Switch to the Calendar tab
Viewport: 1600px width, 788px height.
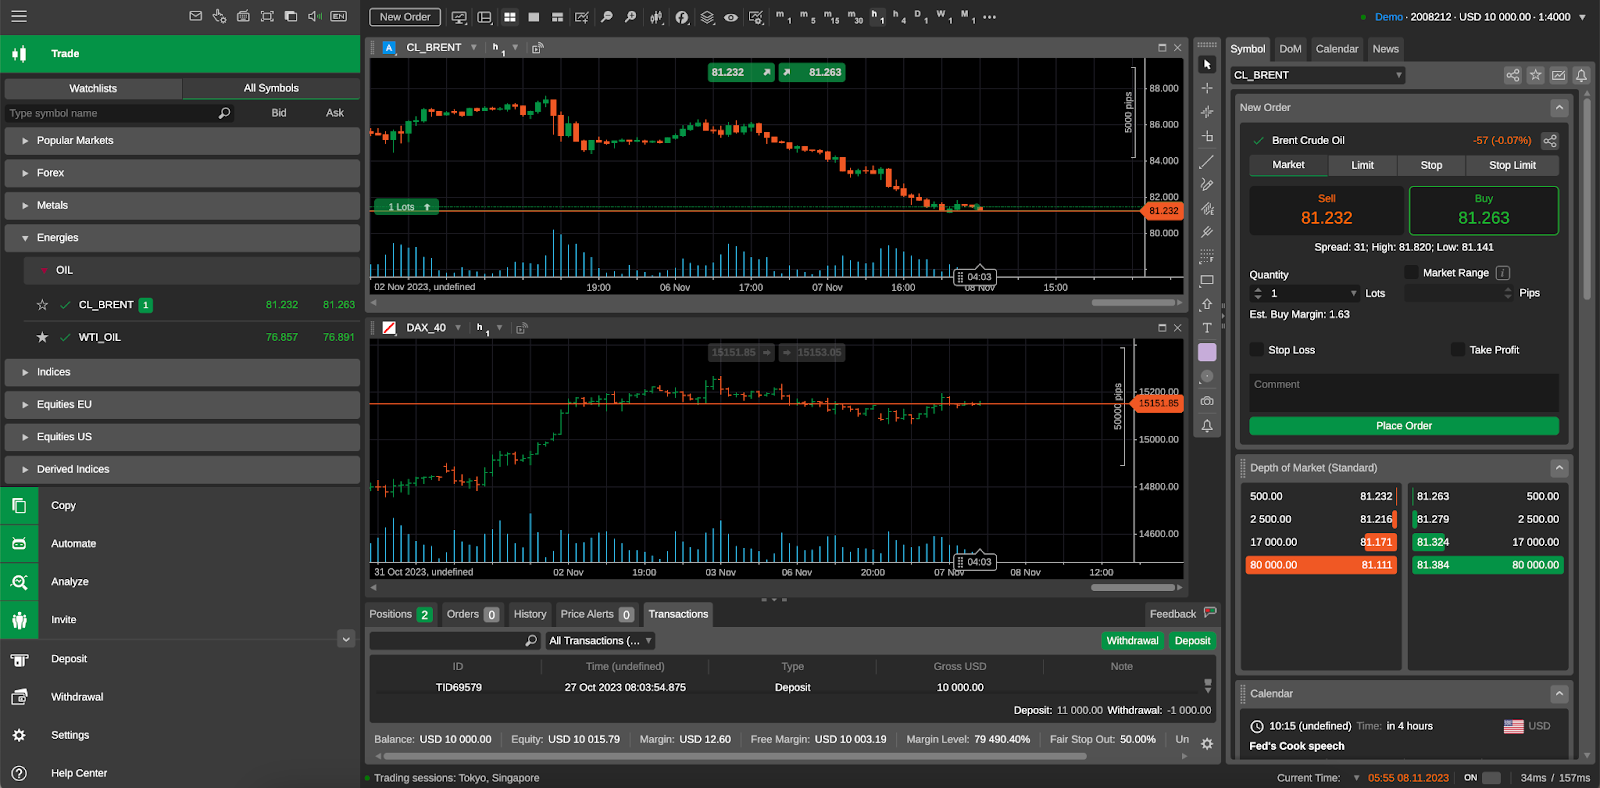(1336, 49)
